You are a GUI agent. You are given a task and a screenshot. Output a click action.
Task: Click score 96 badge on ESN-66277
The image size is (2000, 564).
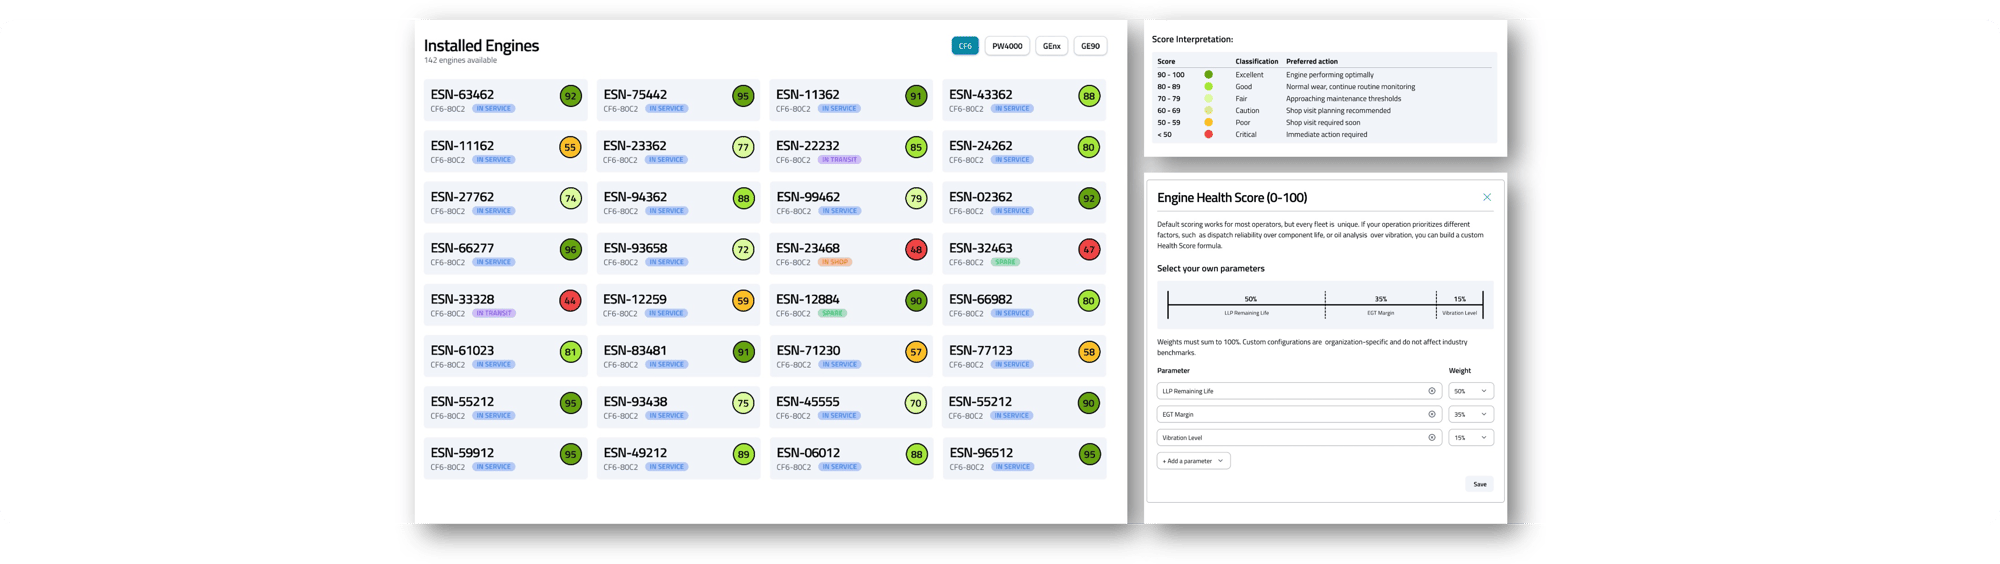[x=570, y=250]
